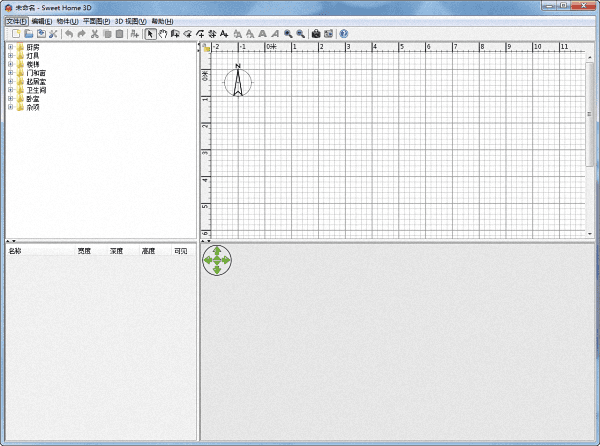Open the 3D 视图(V) menu
The image size is (600, 446).
130,20
